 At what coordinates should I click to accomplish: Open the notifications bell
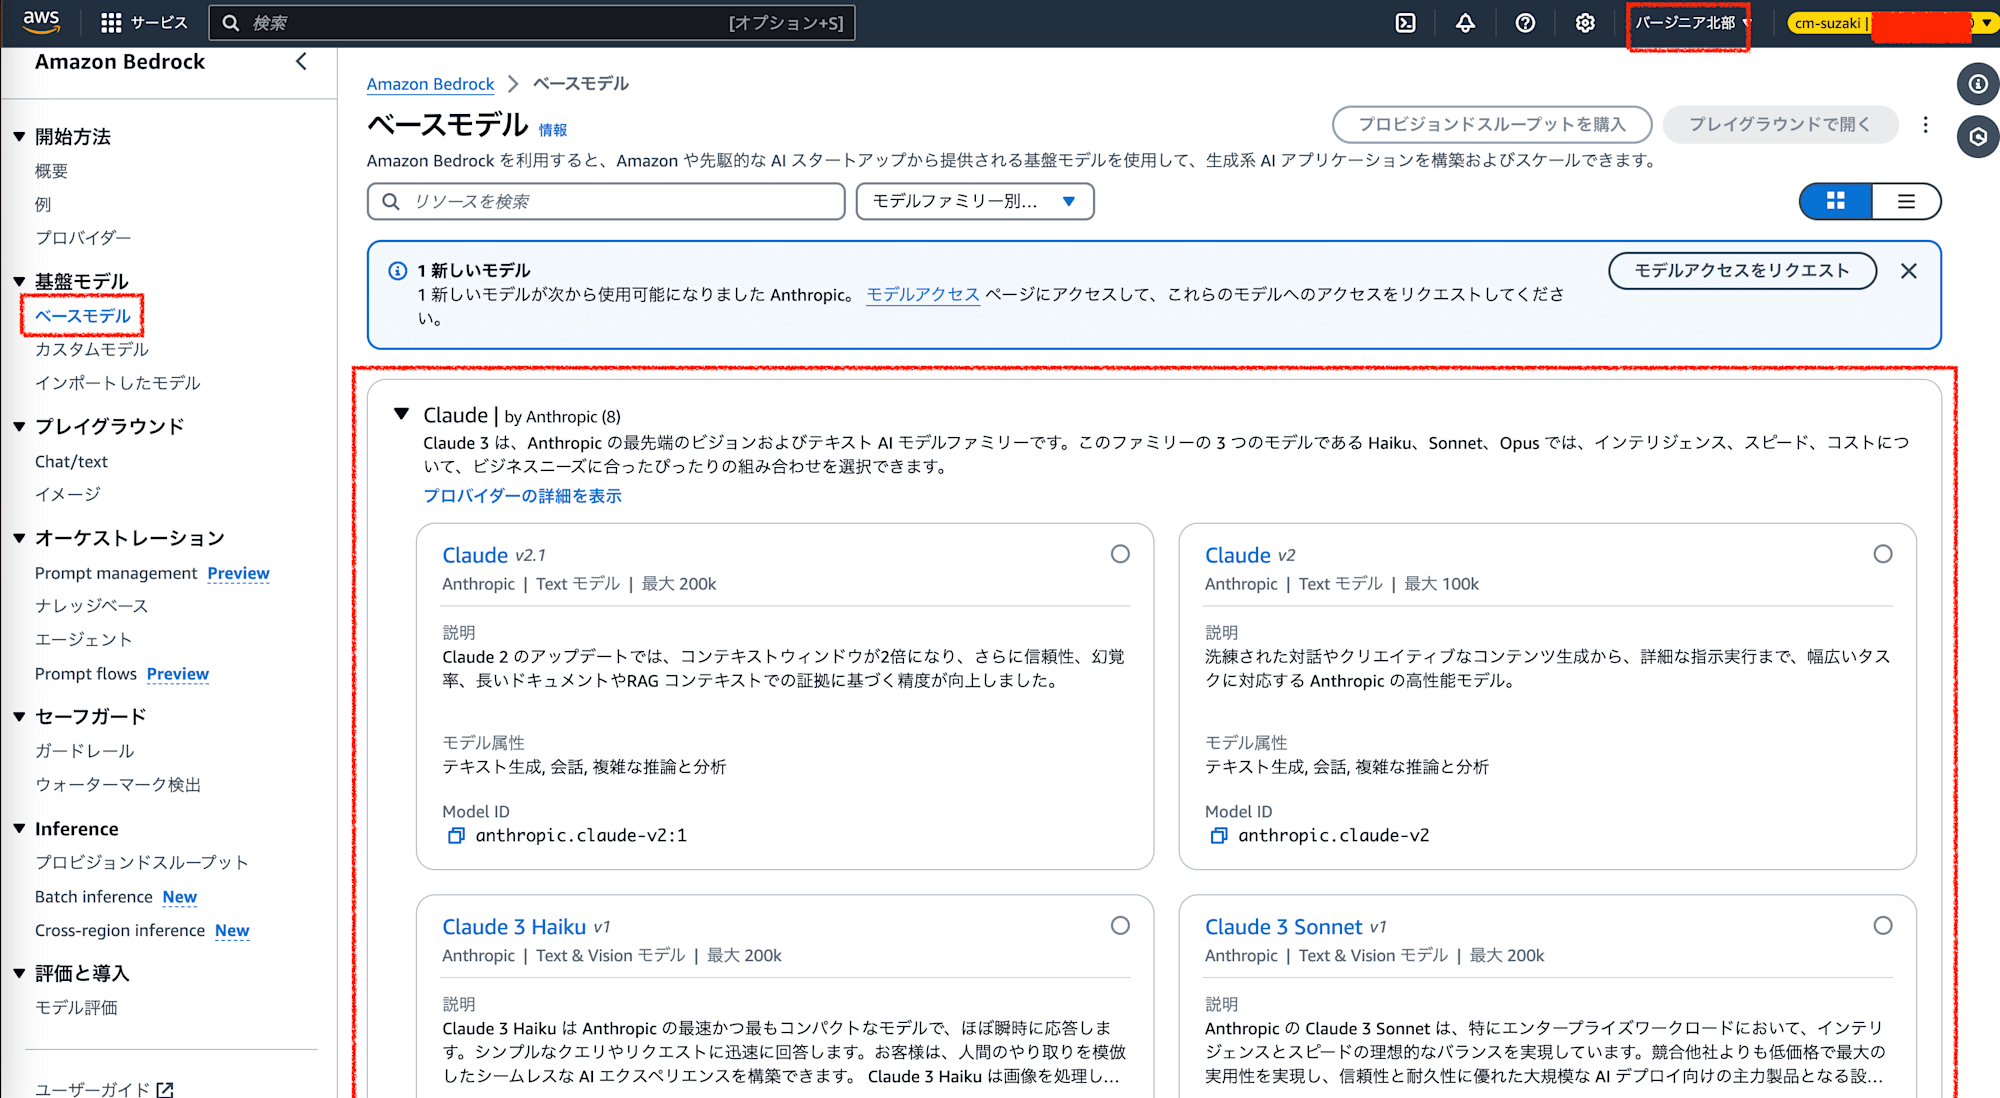click(1465, 22)
